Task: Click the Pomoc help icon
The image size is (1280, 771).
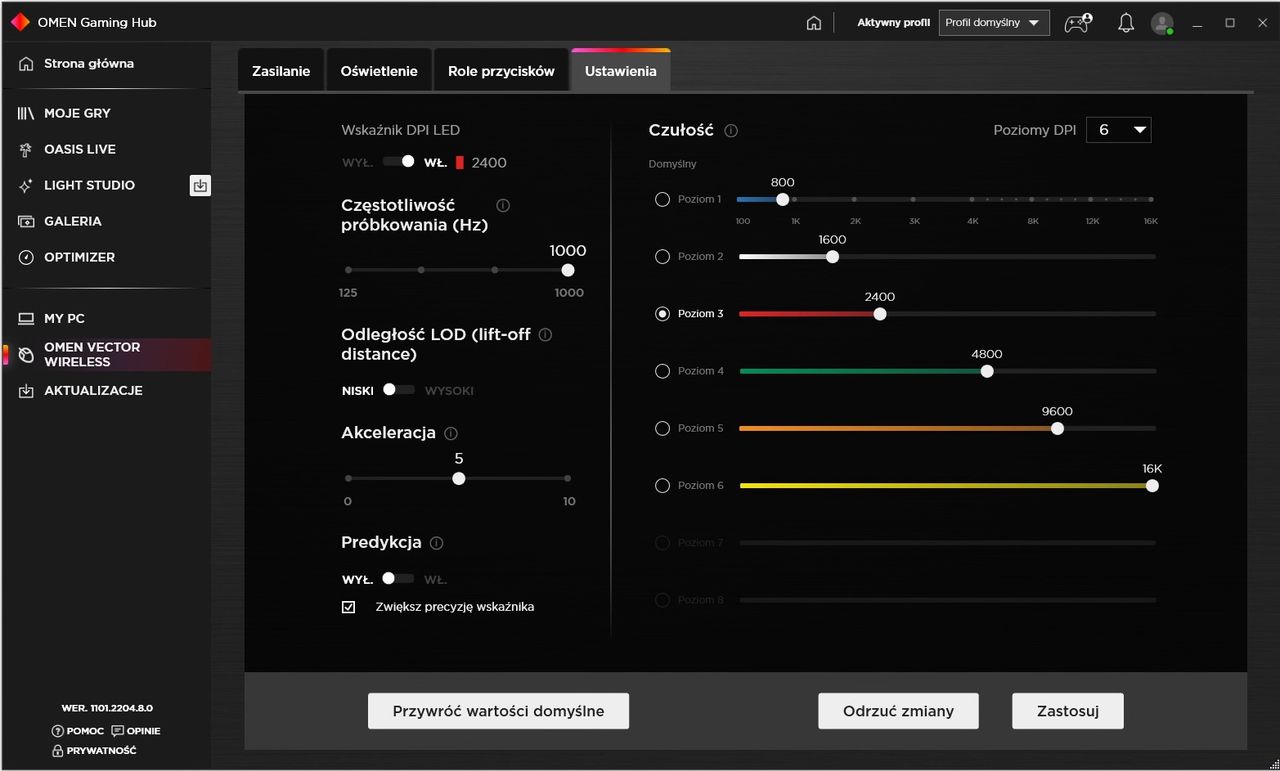Action: pos(57,731)
